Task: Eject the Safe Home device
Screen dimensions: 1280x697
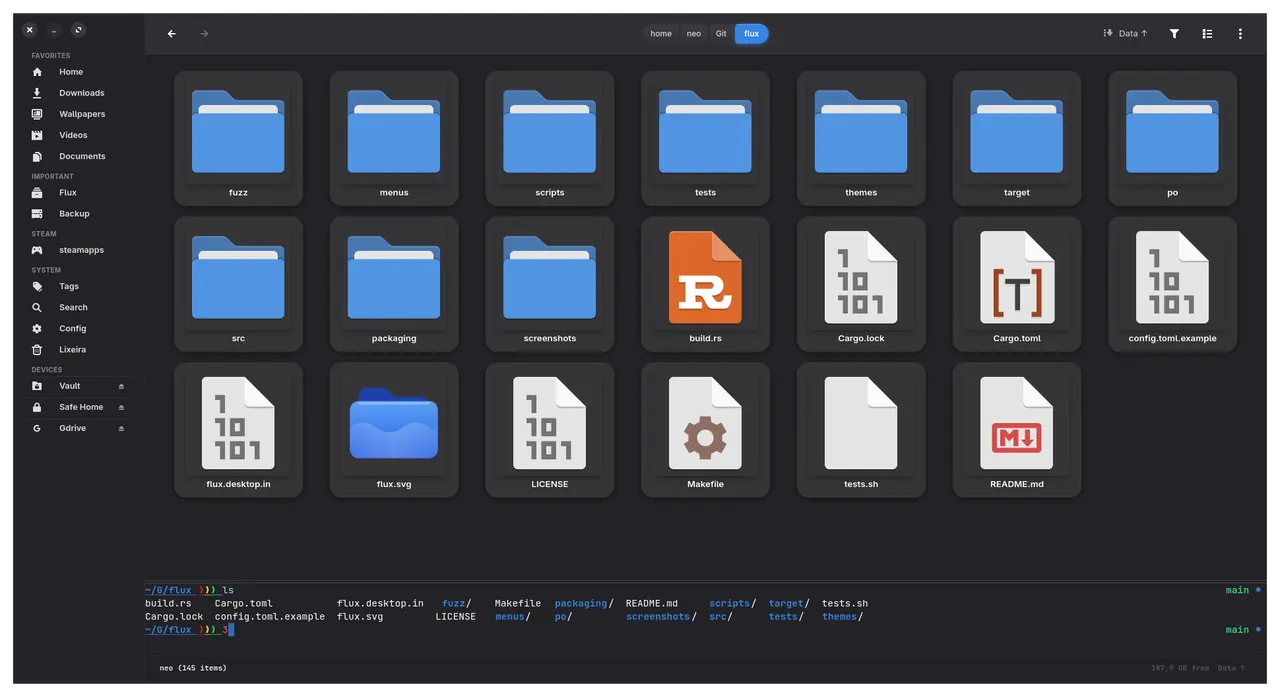Action: pos(122,407)
